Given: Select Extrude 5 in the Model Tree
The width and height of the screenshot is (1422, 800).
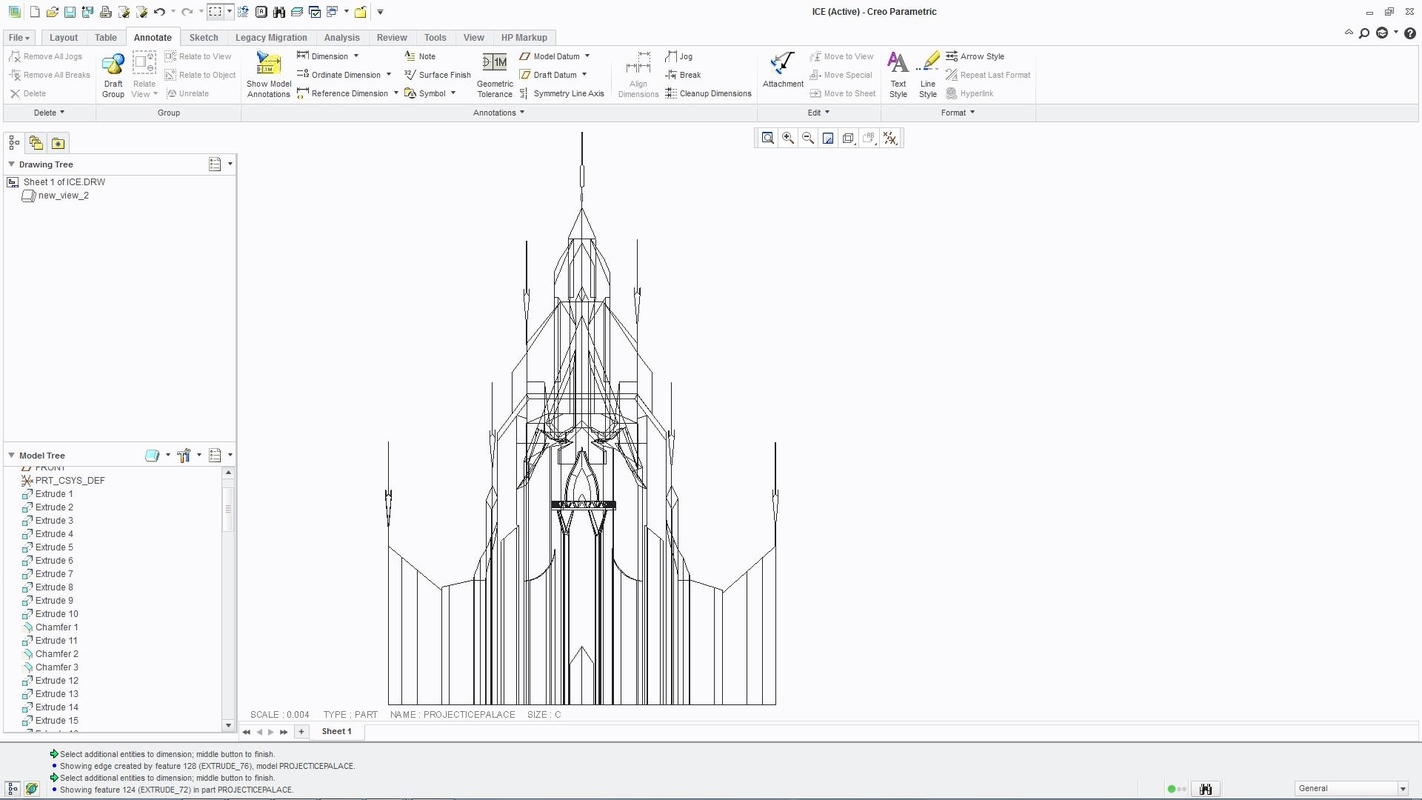Looking at the screenshot, I should point(54,547).
